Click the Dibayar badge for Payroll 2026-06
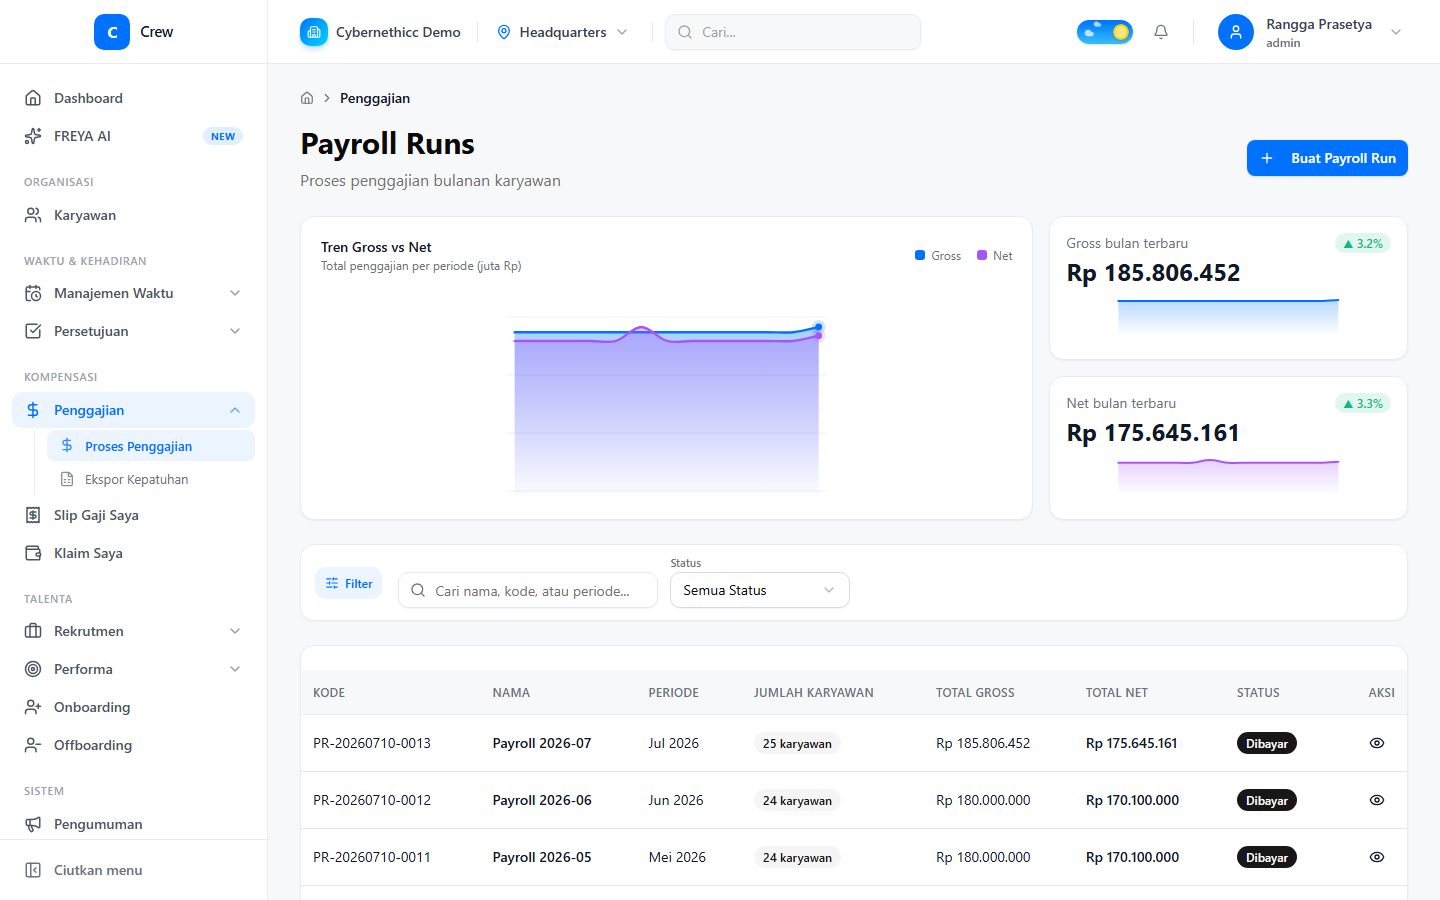This screenshot has height=900, width=1440. (x=1267, y=800)
